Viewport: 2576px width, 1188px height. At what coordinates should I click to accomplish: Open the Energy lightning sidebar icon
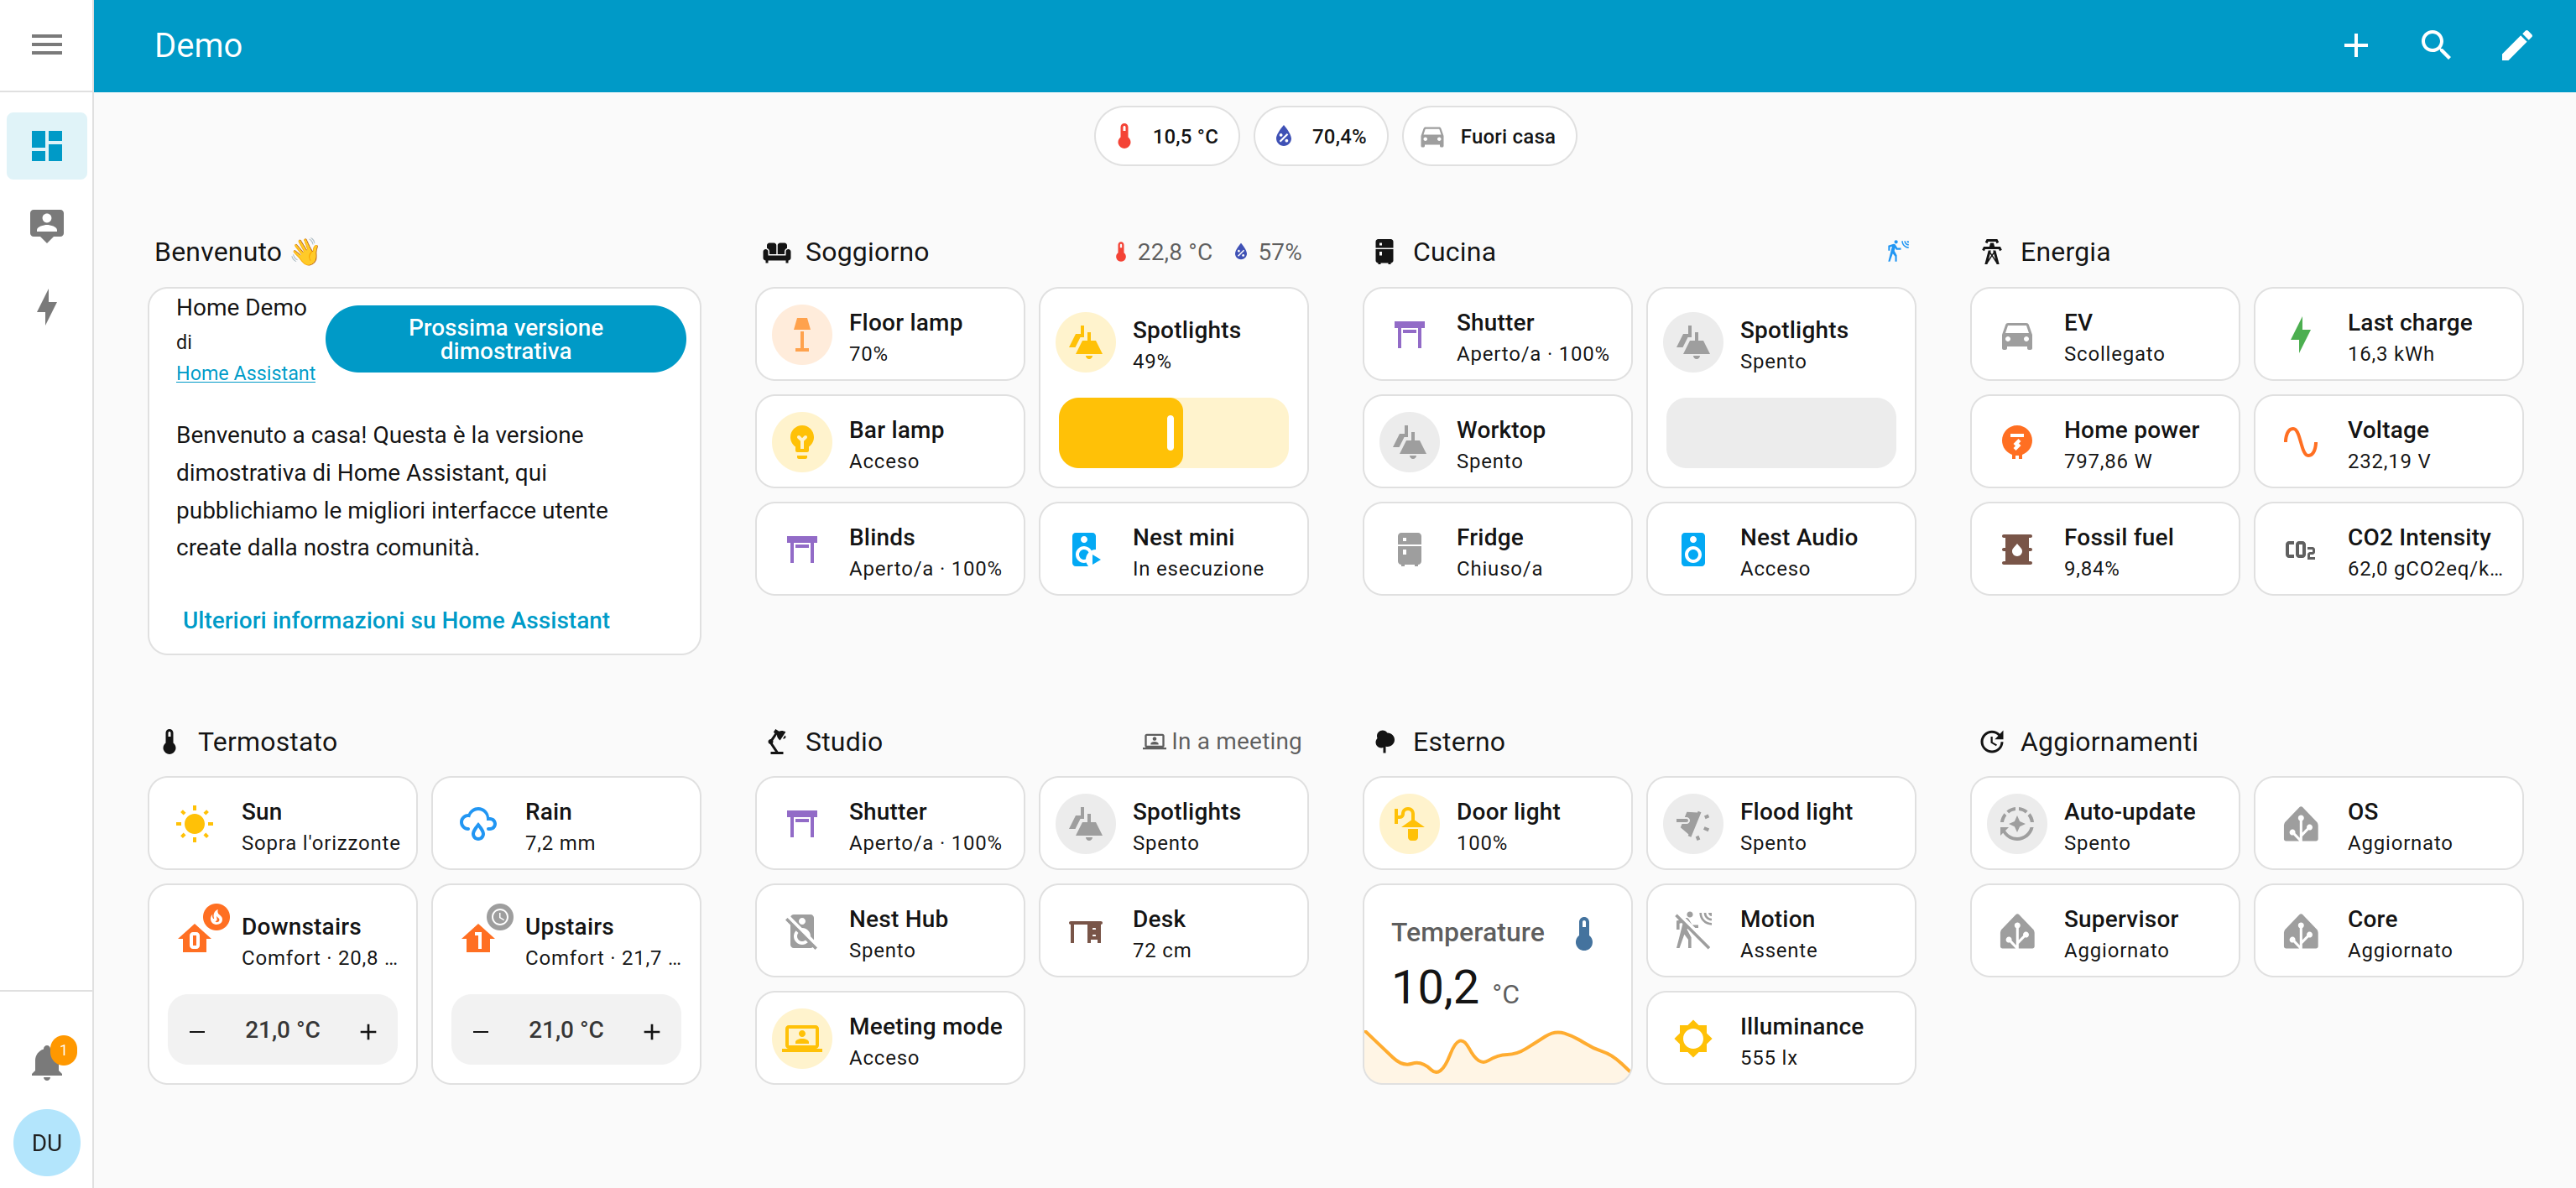(x=46, y=306)
